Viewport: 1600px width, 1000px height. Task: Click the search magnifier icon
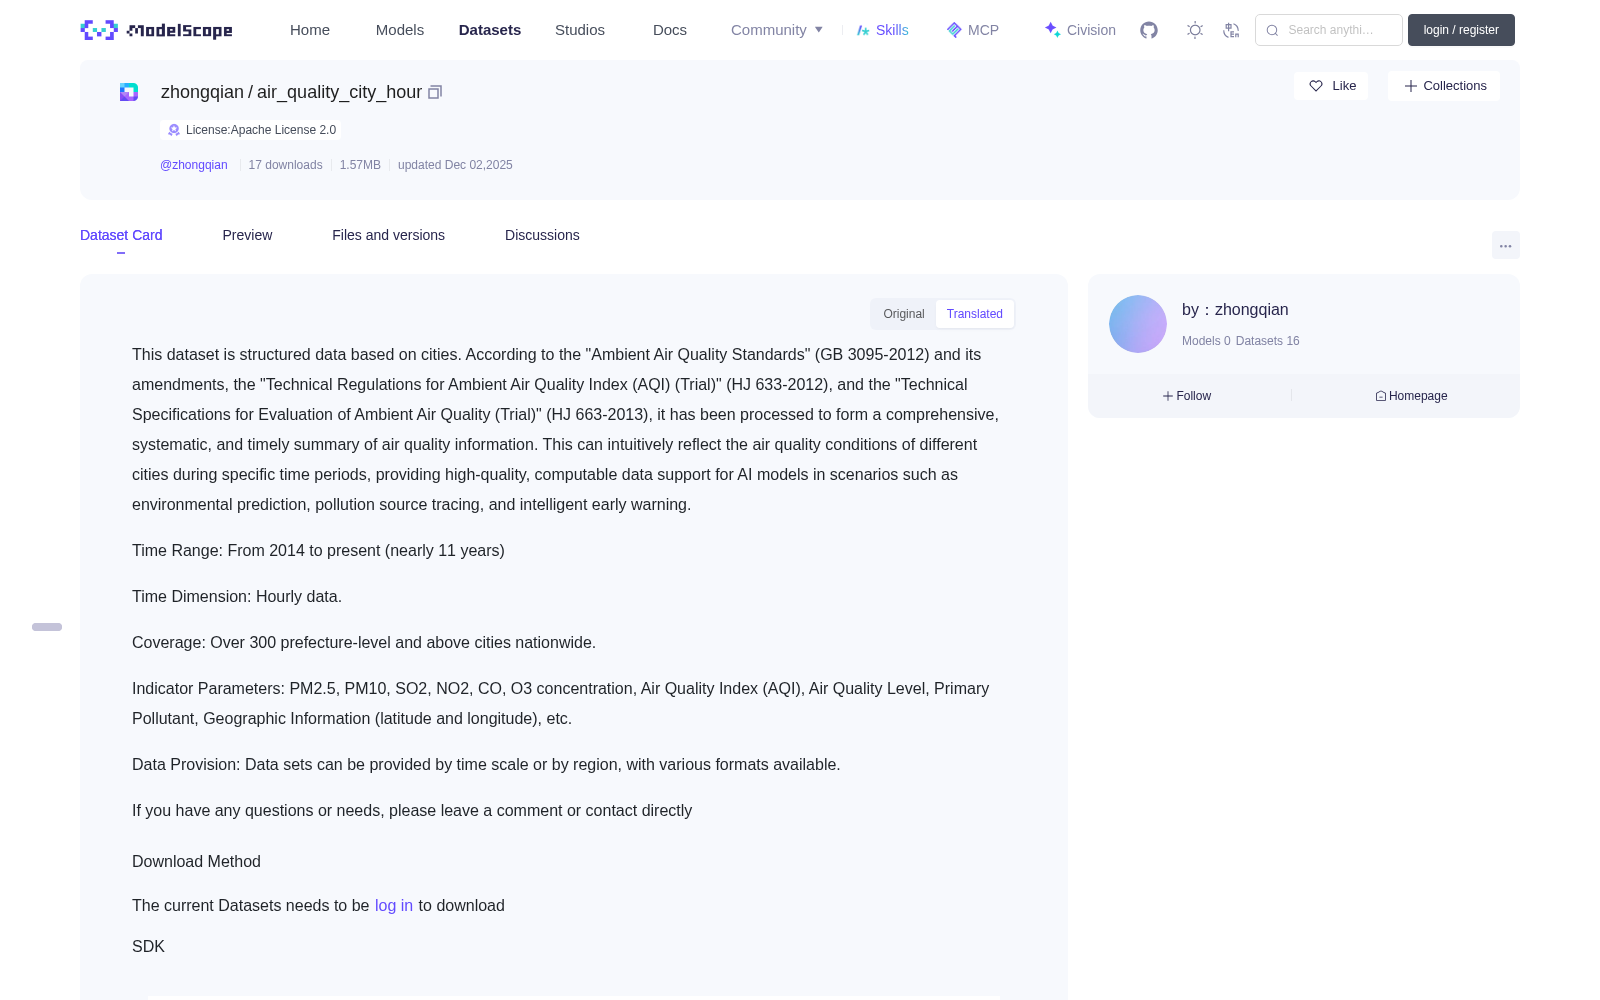[x=1272, y=30]
